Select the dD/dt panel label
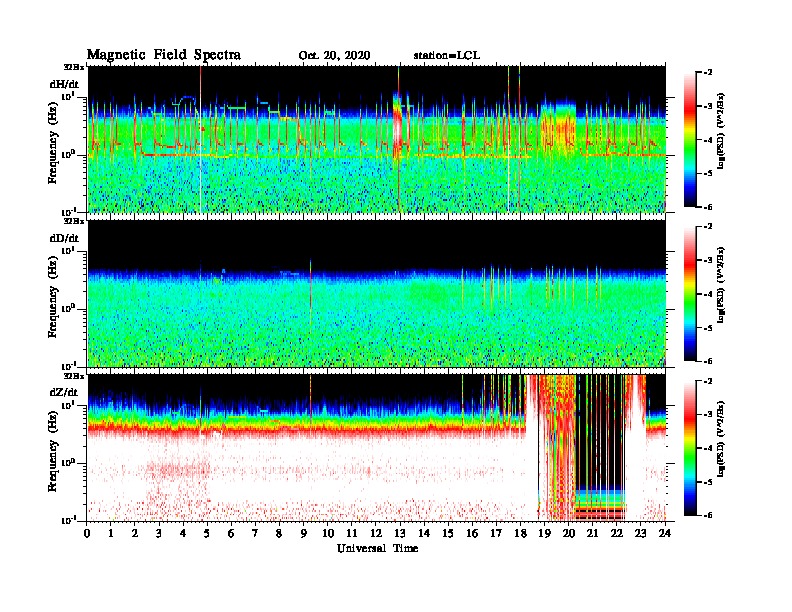The height and width of the screenshot is (612, 792). (x=64, y=238)
